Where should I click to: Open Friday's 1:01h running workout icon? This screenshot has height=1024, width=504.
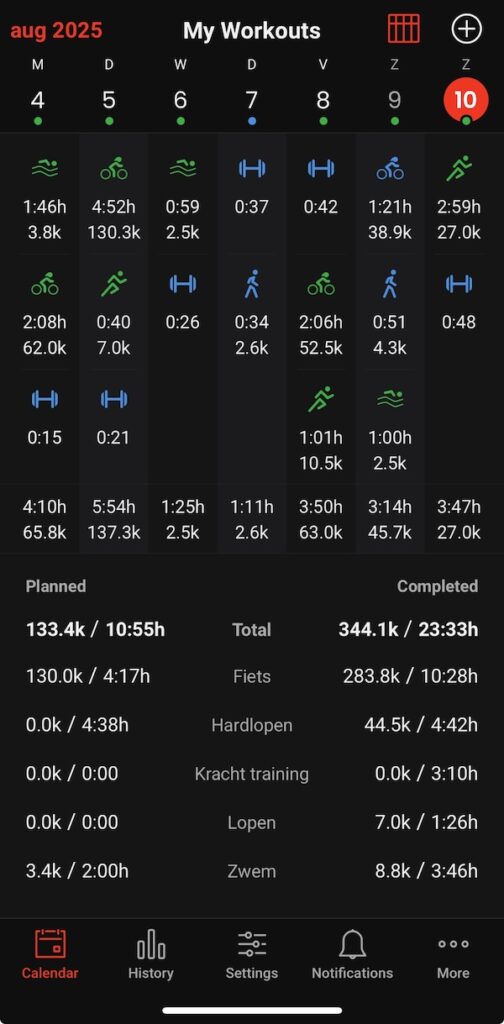click(x=321, y=399)
